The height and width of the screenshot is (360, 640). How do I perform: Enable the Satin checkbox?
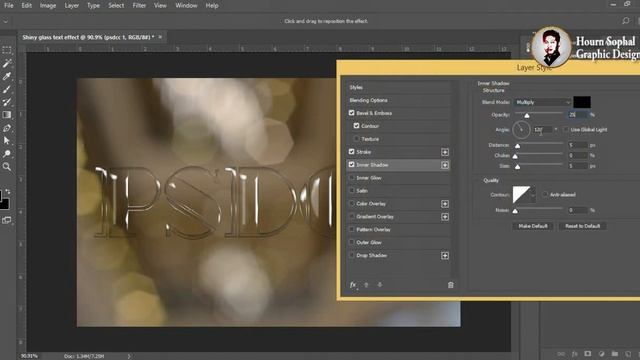click(x=351, y=190)
